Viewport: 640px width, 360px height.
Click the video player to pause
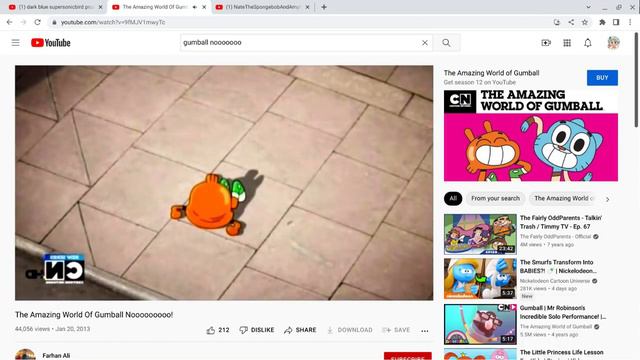pyautogui.click(x=224, y=183)
